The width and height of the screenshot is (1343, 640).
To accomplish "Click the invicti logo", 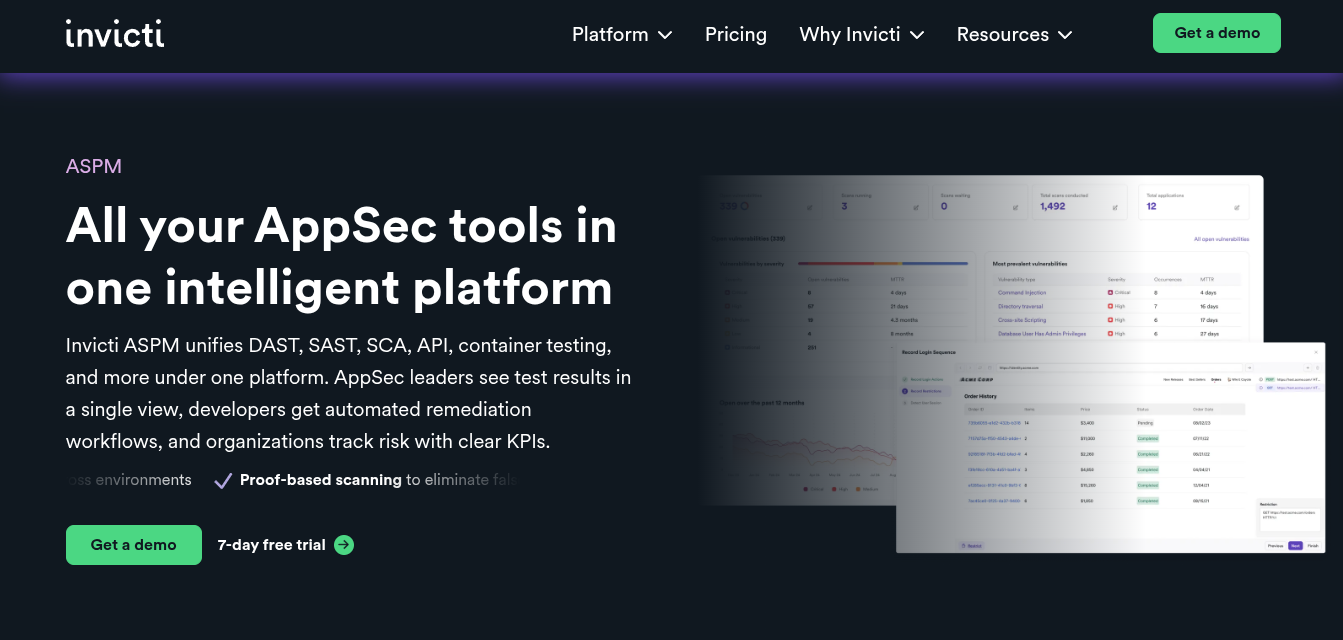I will 115,33.
